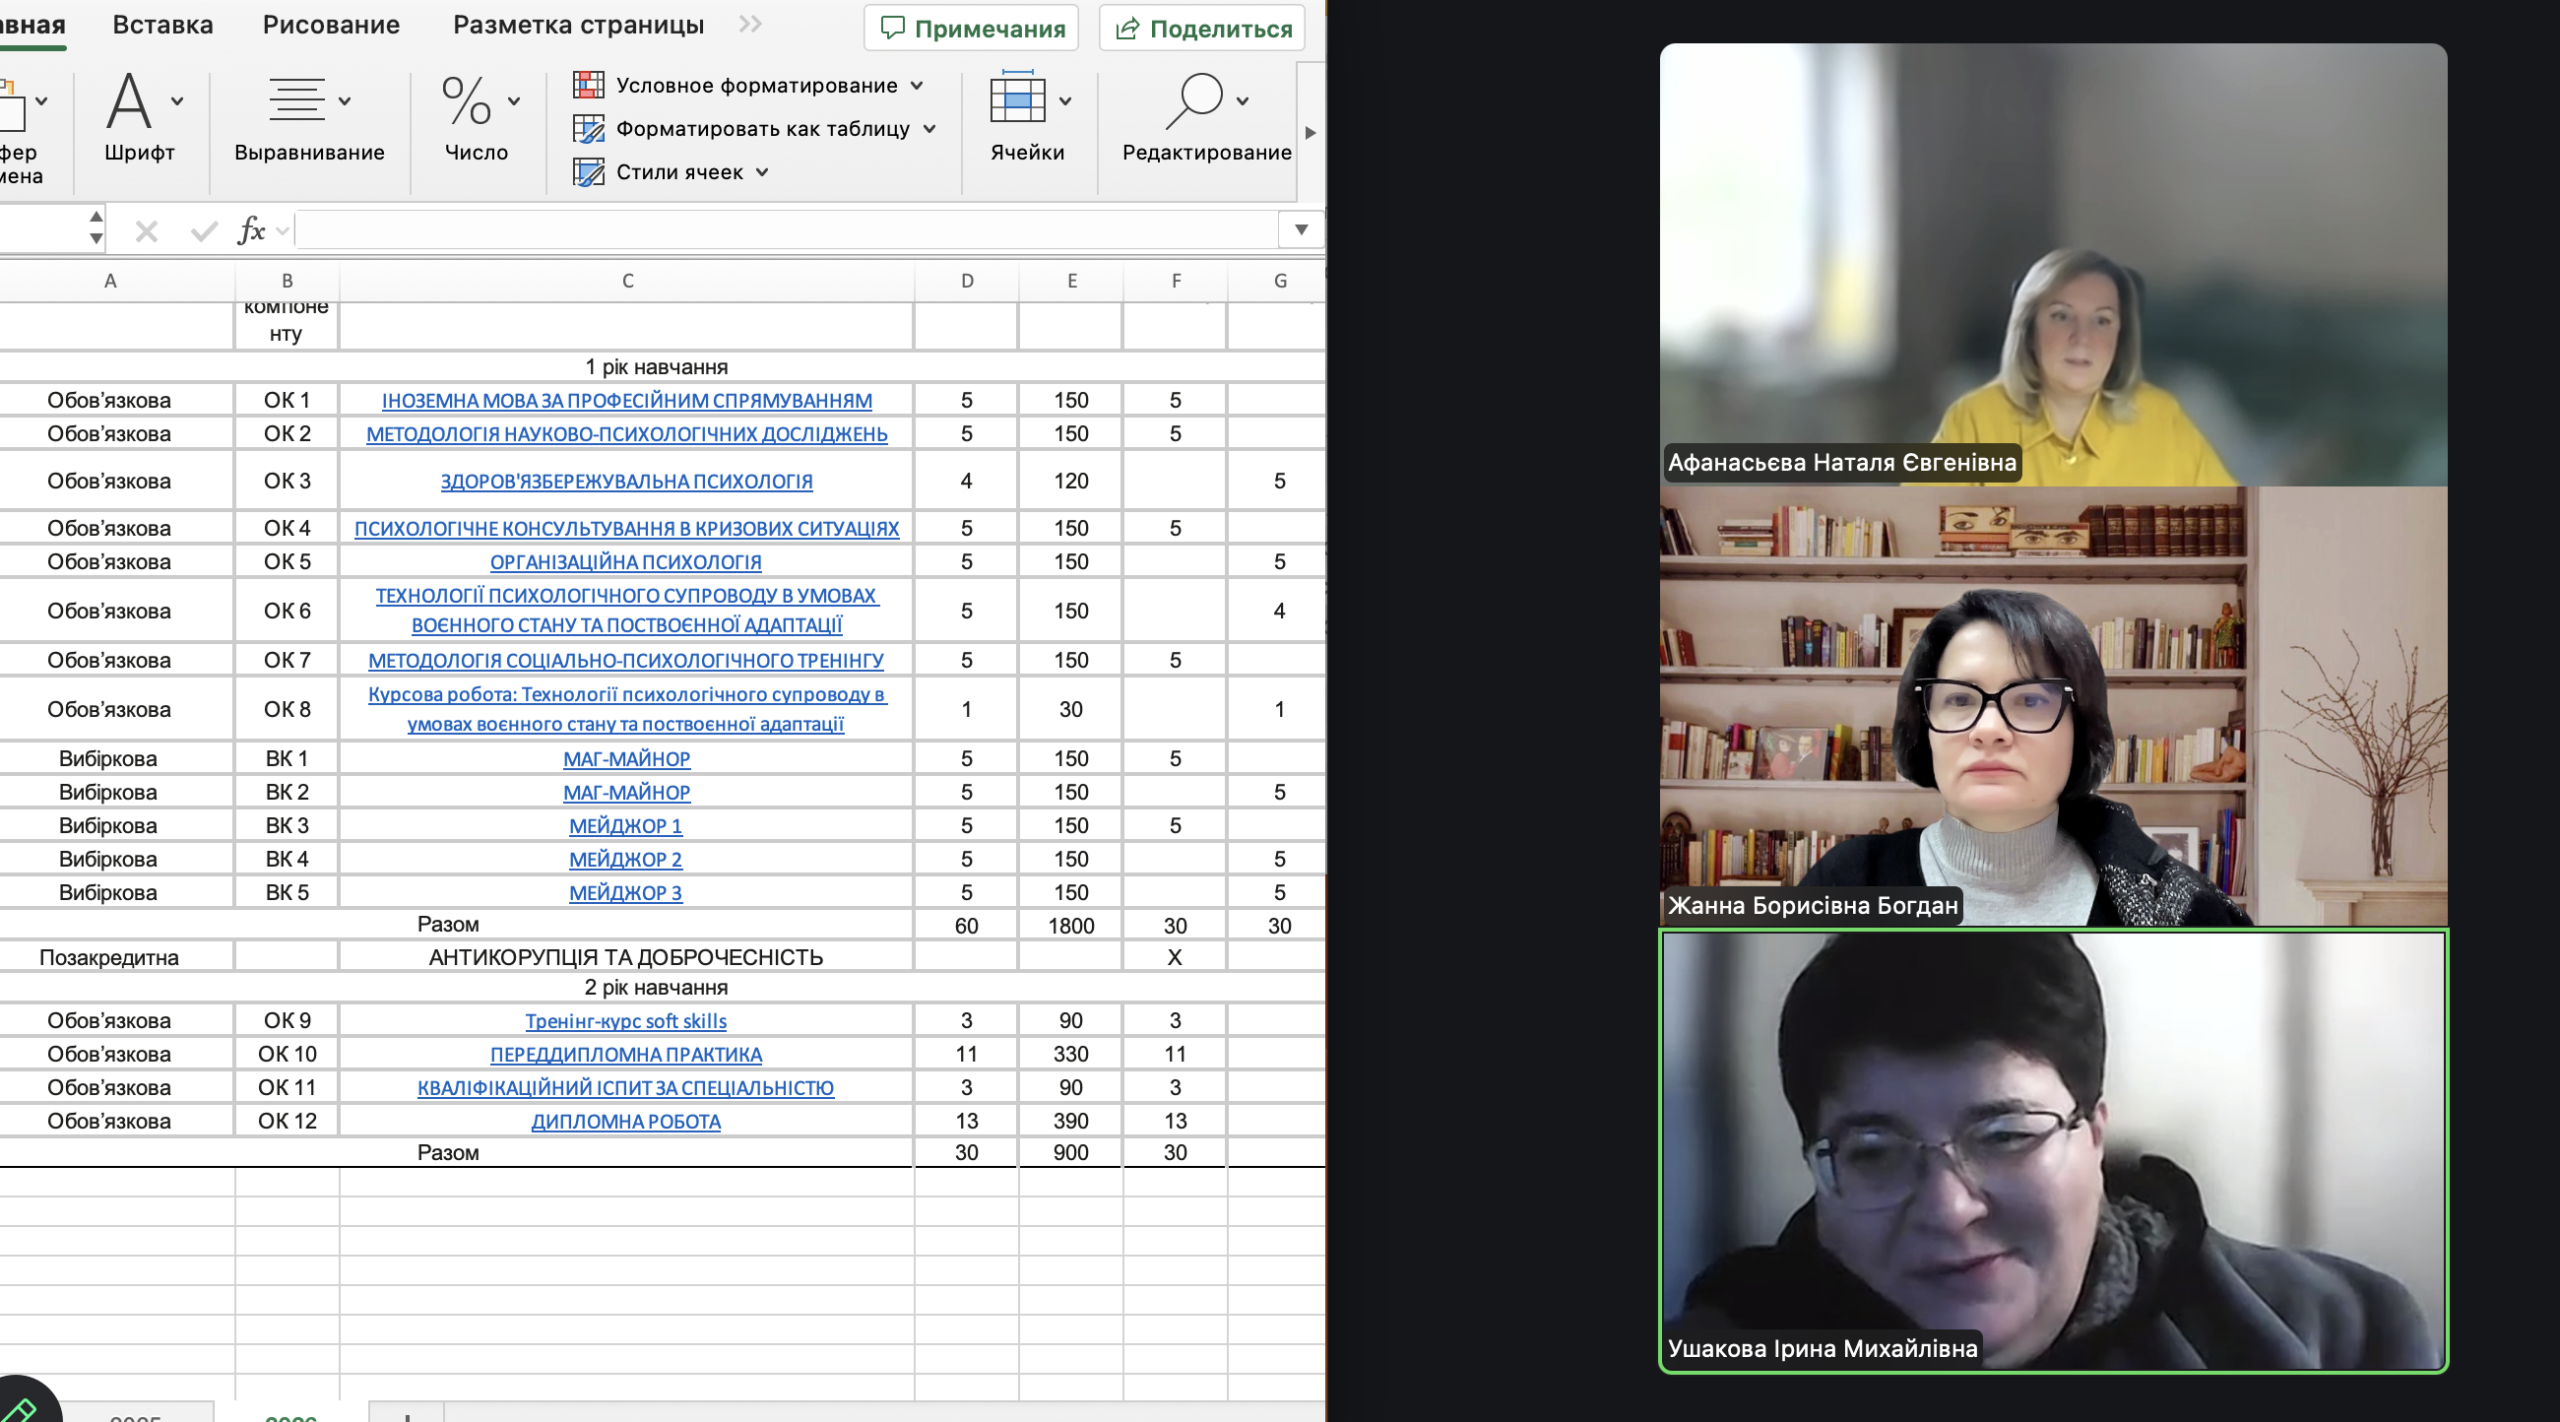Click the formula bar confirm checkmark icon
The image size is (2560, 1422).
click(x=204, y=232)
